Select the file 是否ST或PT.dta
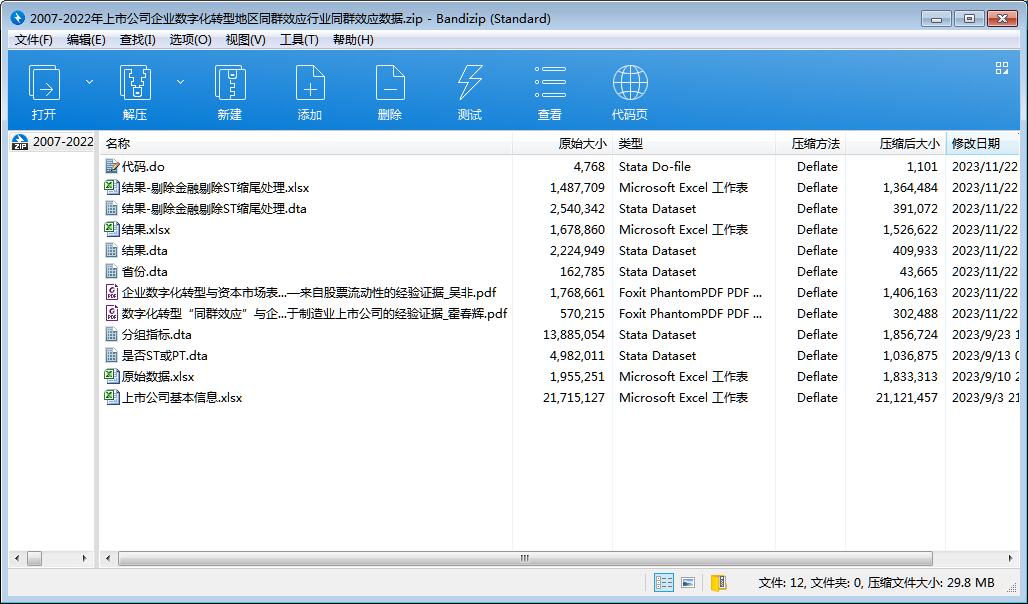Viewport: 1028px width, 604px height. [165, 355]
